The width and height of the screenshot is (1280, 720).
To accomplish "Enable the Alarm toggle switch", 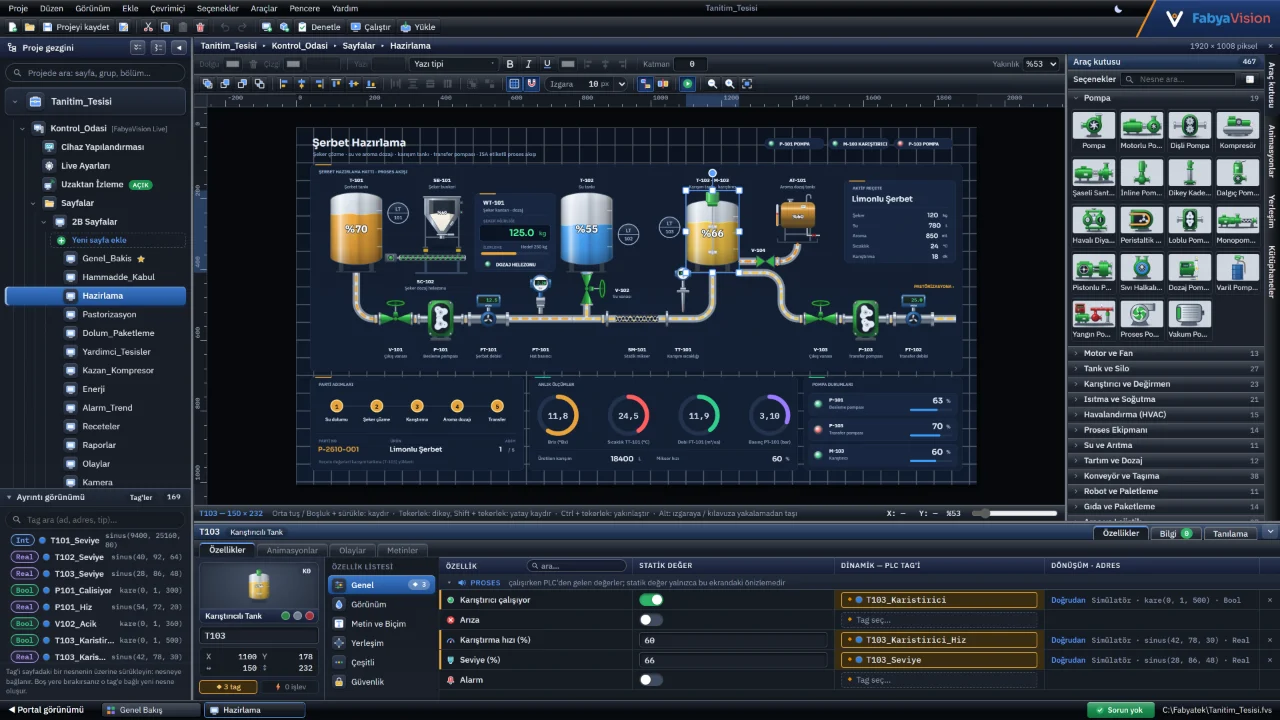I will click(651, 680).
